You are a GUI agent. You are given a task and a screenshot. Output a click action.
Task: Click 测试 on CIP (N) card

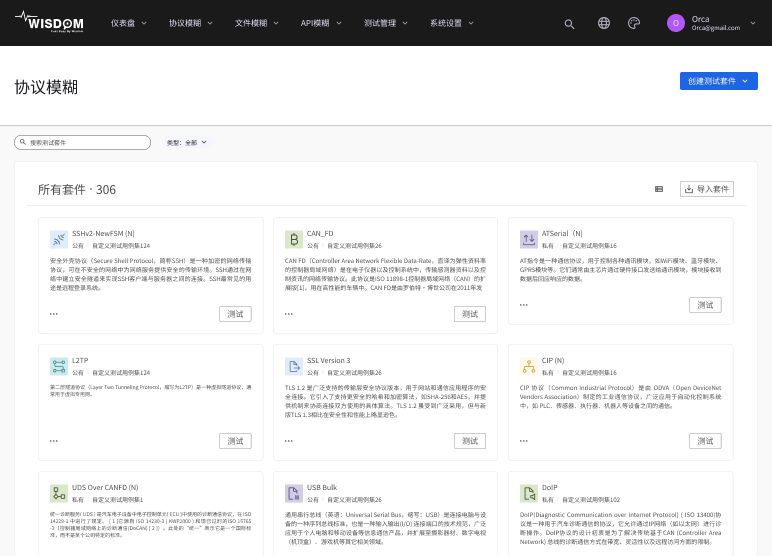tap(705, 441)
